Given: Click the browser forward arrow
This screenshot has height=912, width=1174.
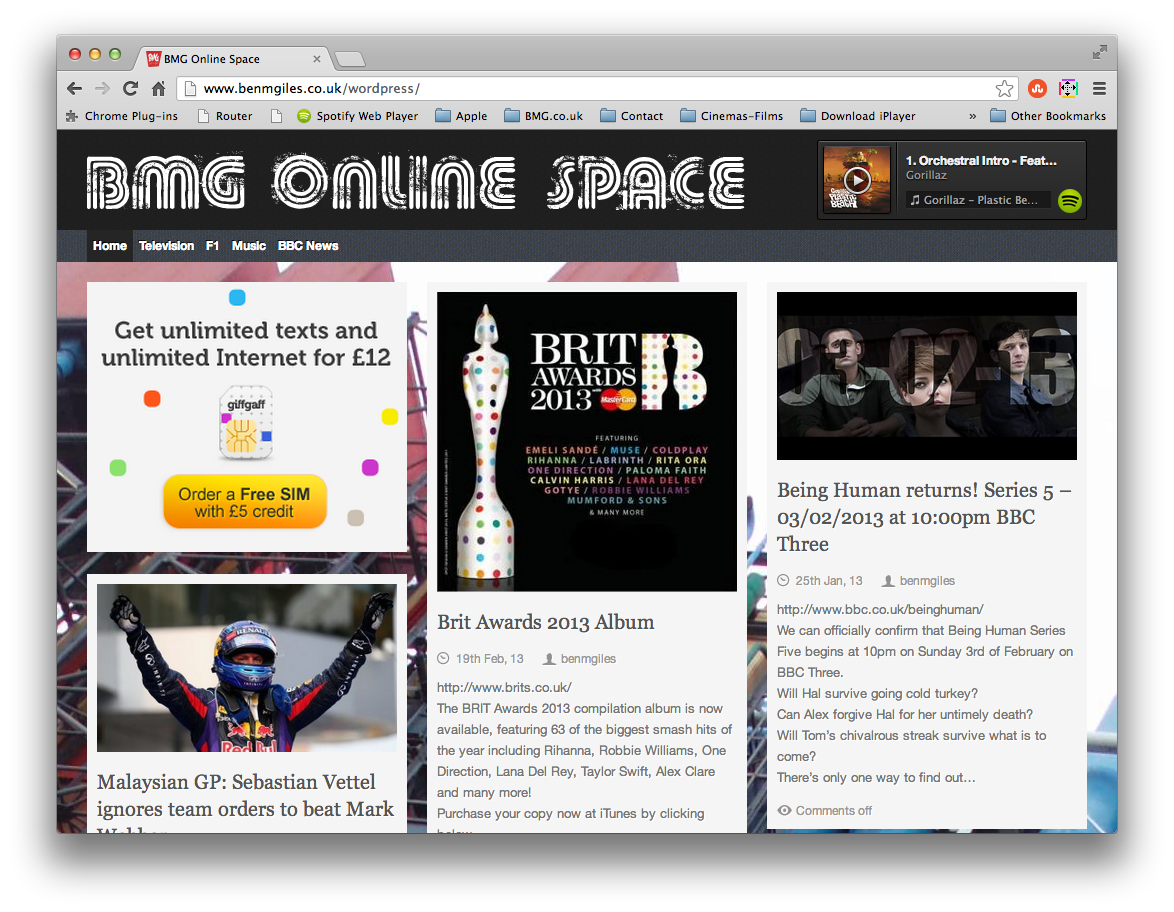Looking at the screenshot, I should 103,88.
